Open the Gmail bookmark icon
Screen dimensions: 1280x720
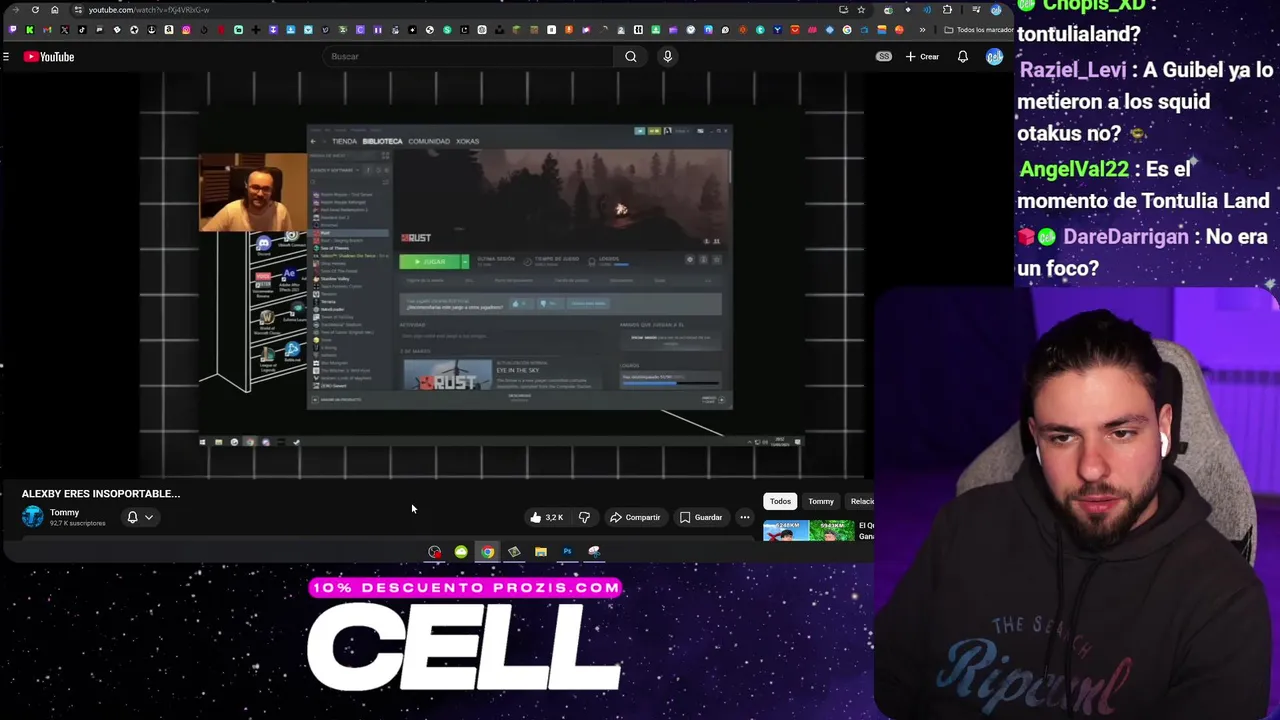[x=47, y=30]
